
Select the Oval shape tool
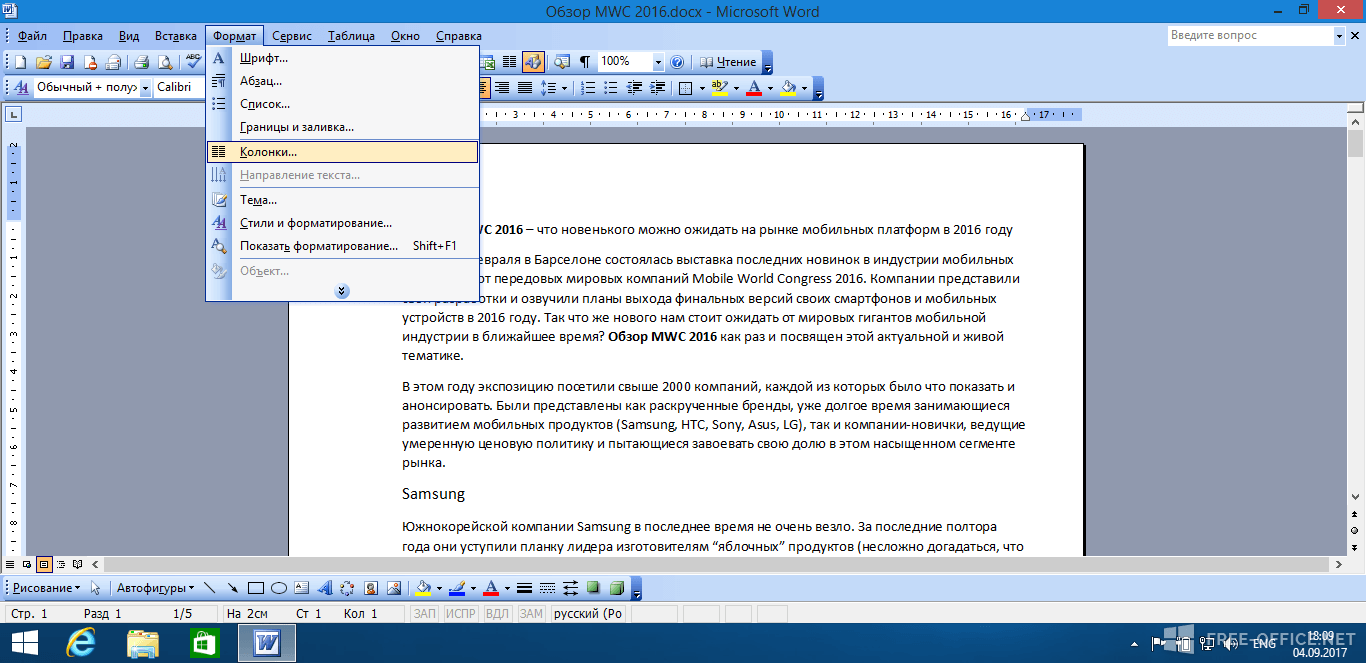pos(278,588)
